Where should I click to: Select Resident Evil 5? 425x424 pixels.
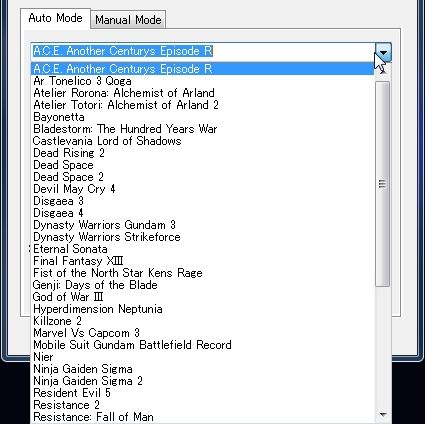coord(203,393)
